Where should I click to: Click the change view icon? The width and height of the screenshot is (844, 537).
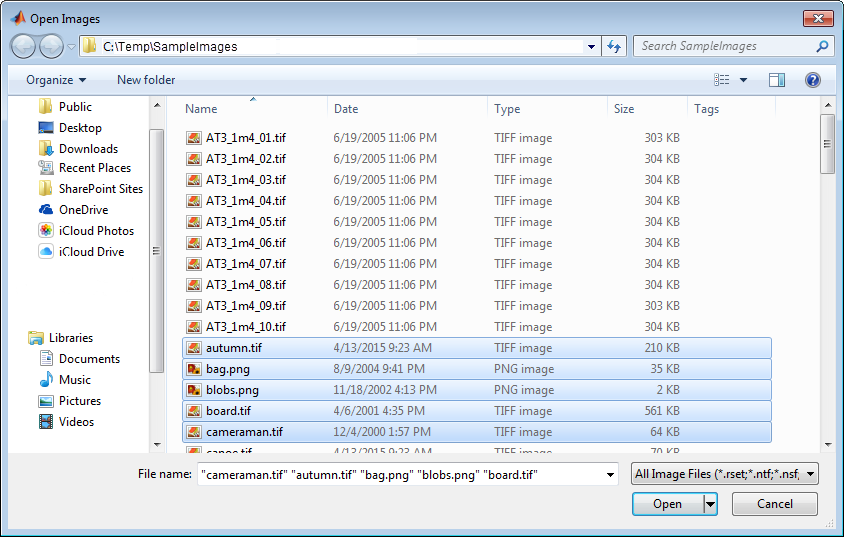[x=721, y=80]
